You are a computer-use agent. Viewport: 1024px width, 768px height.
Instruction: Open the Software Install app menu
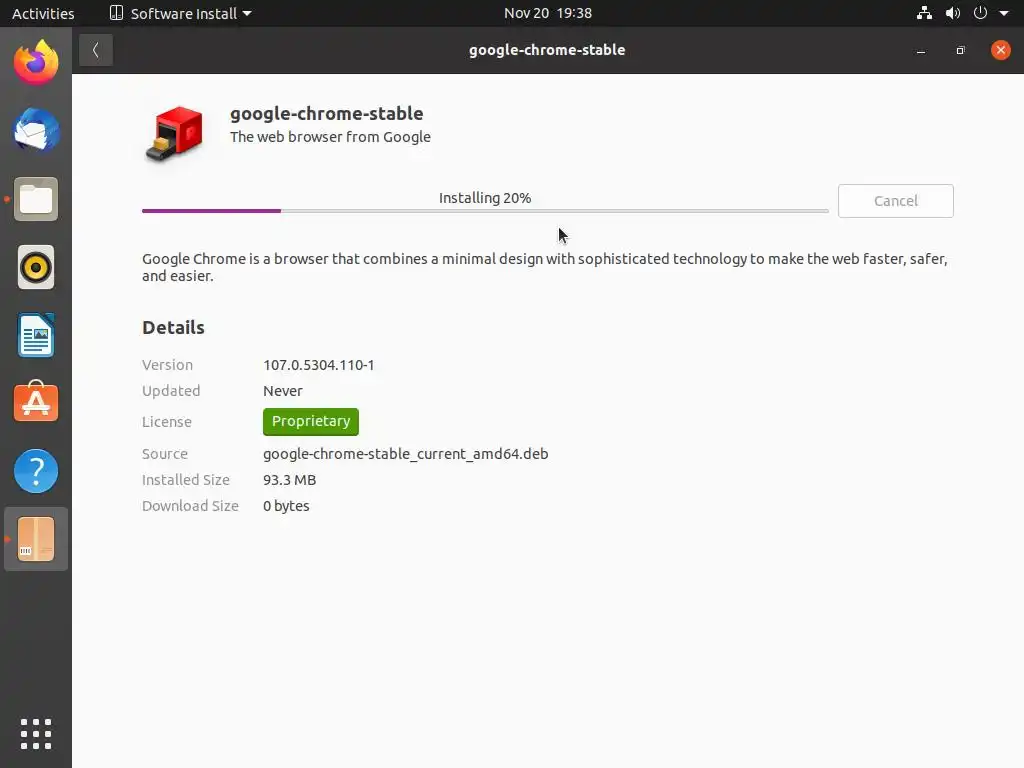tap(180, 13)
